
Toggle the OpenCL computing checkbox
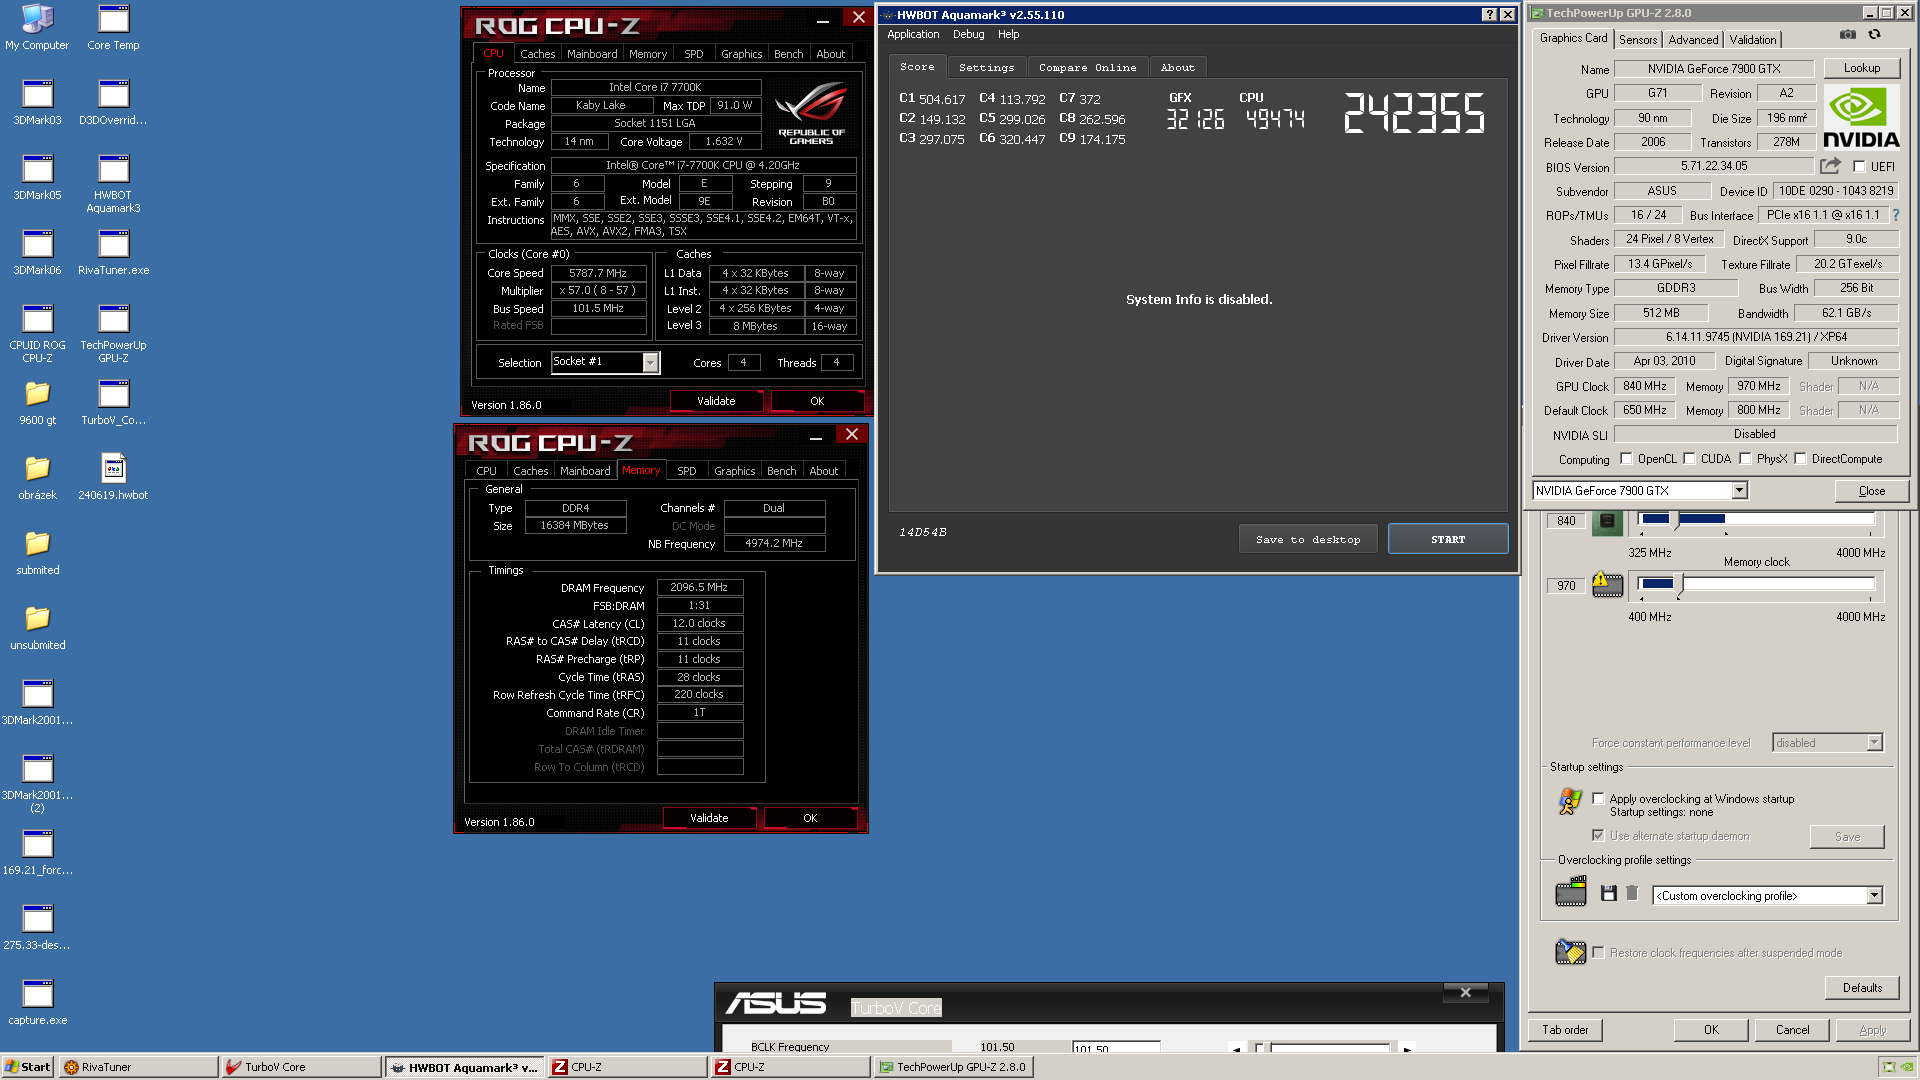[1626, 459]
